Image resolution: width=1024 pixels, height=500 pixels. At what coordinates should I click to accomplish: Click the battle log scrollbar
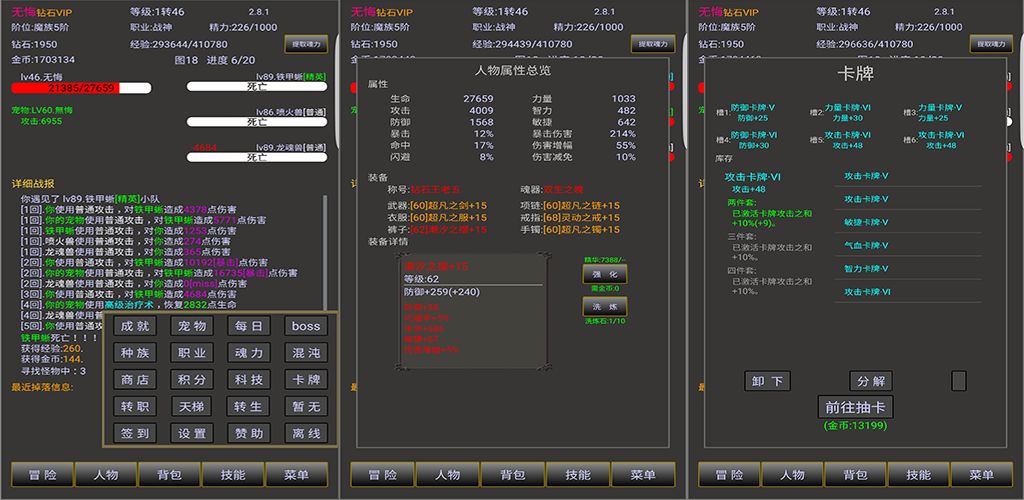[325, 250]
